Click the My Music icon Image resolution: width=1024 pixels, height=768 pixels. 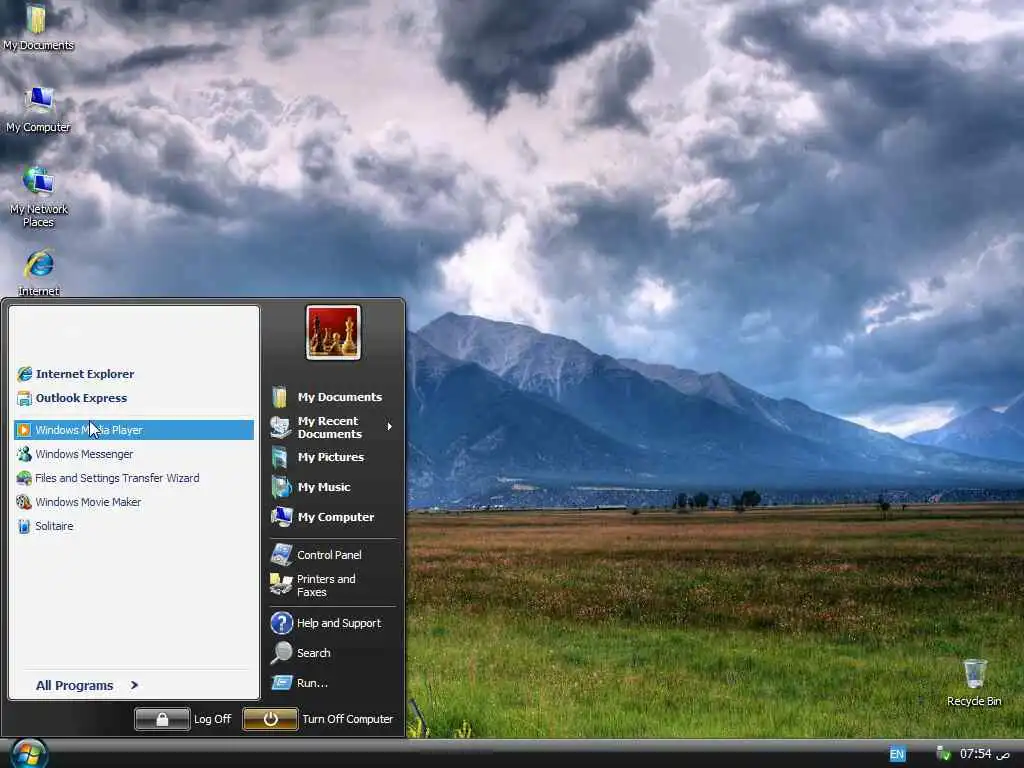point(281,487)
